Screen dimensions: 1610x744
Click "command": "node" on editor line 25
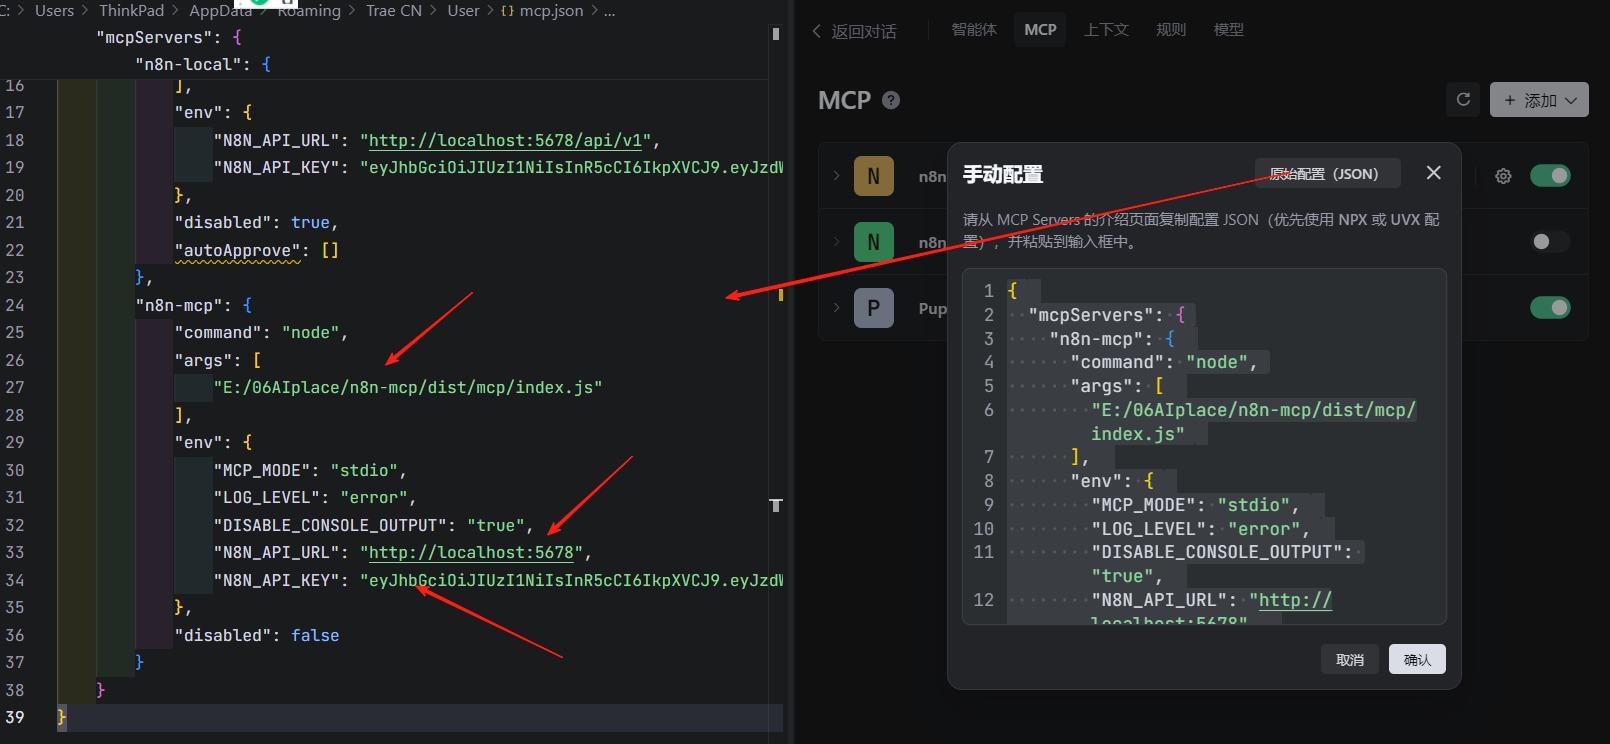pos(261,332)
